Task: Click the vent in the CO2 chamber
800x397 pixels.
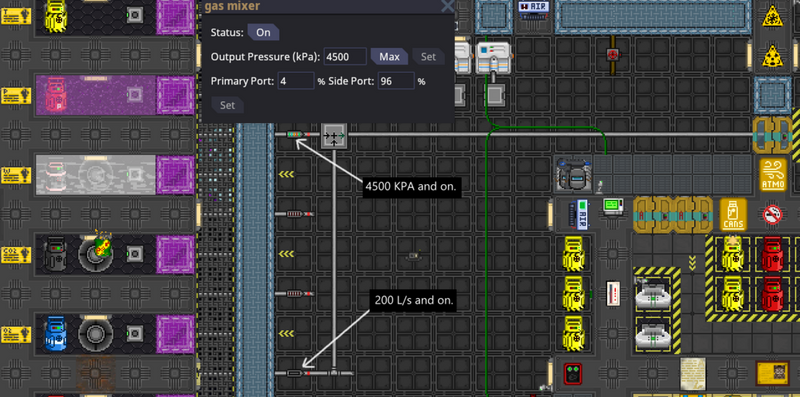Action: click(x=95, y=254)
